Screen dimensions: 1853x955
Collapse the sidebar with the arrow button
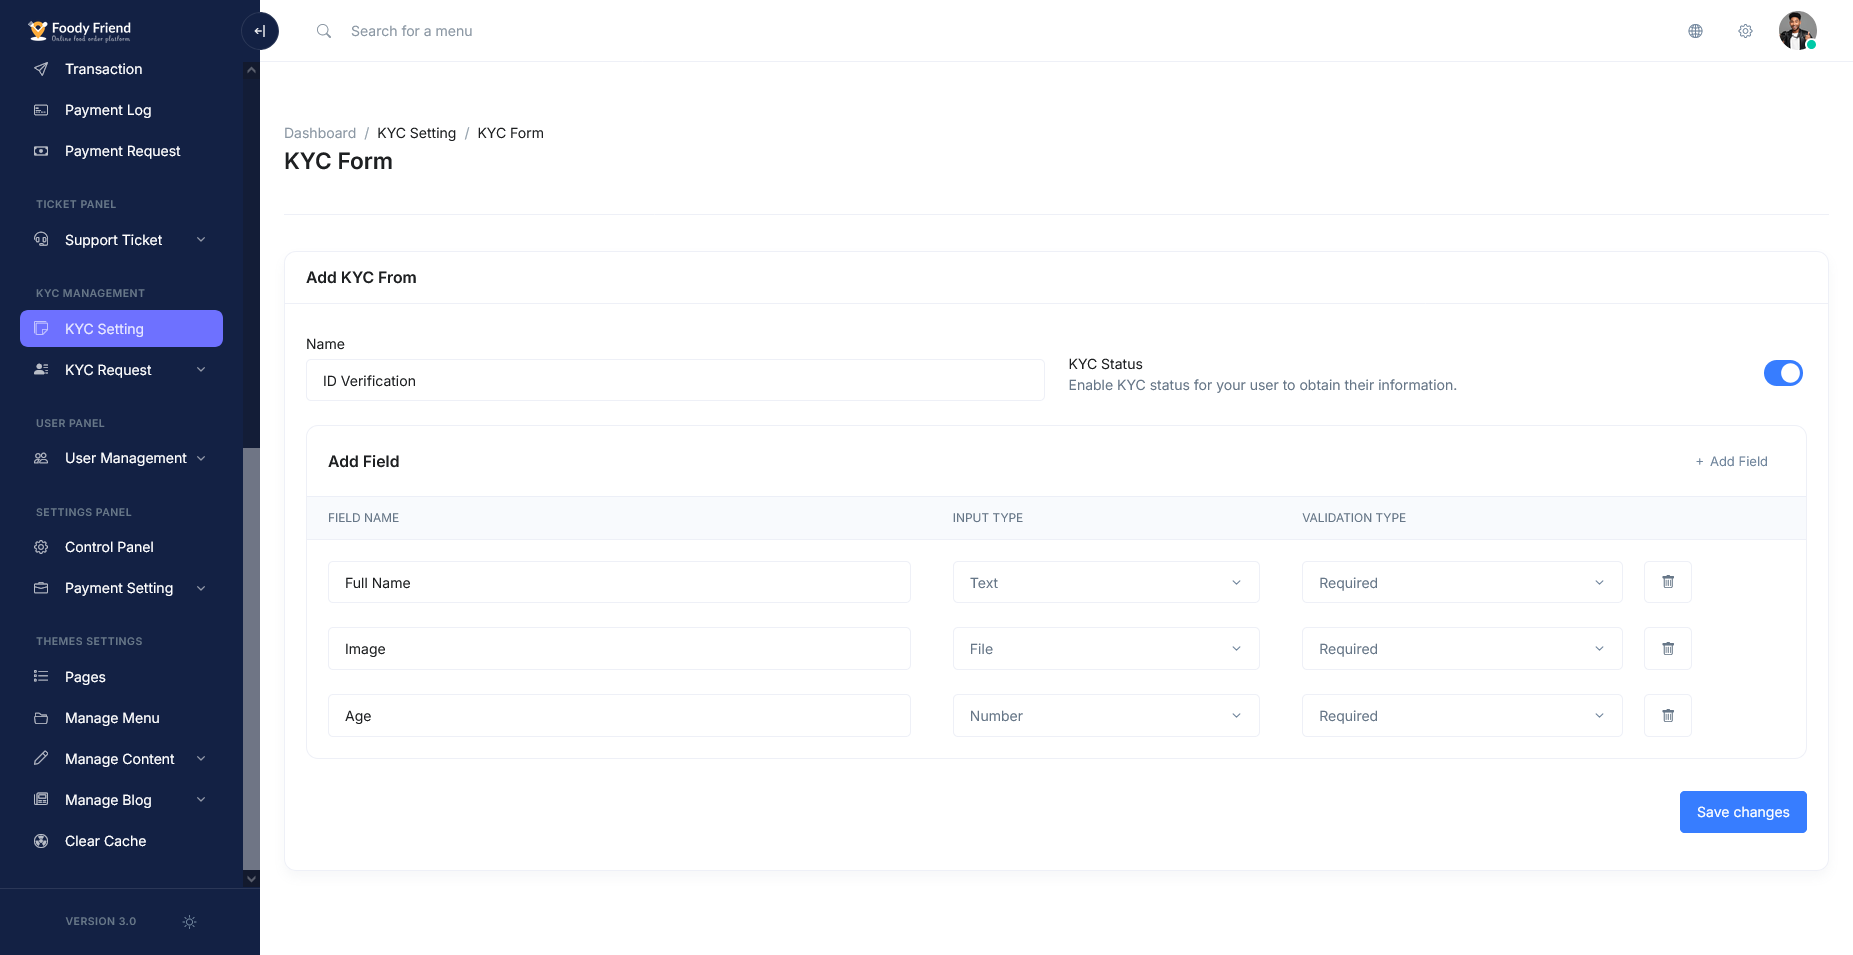click(x=260, y=31)
